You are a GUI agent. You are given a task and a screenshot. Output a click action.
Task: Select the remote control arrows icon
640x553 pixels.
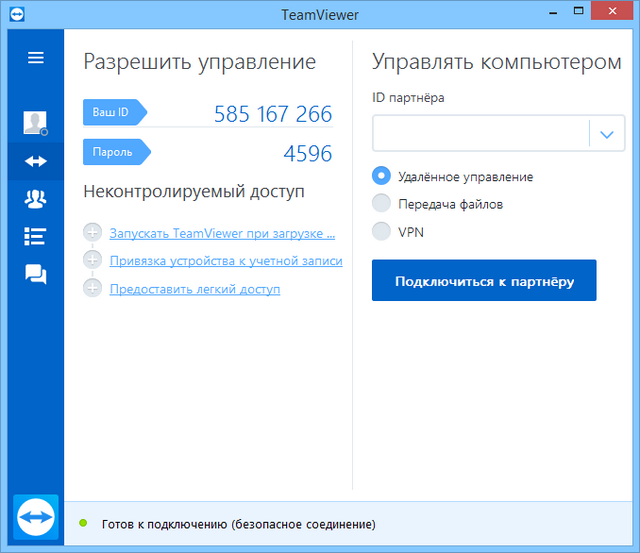click(x=36, y=160)
